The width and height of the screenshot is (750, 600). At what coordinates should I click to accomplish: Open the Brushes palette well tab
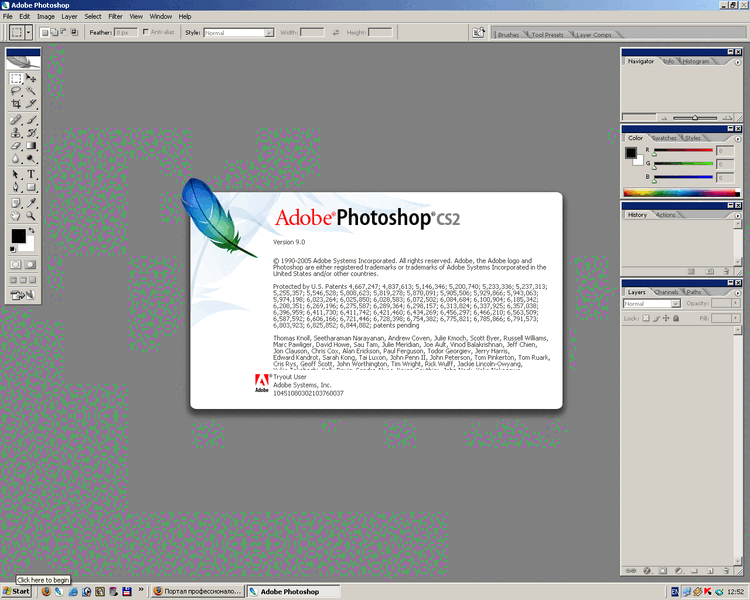coord(508,34)
